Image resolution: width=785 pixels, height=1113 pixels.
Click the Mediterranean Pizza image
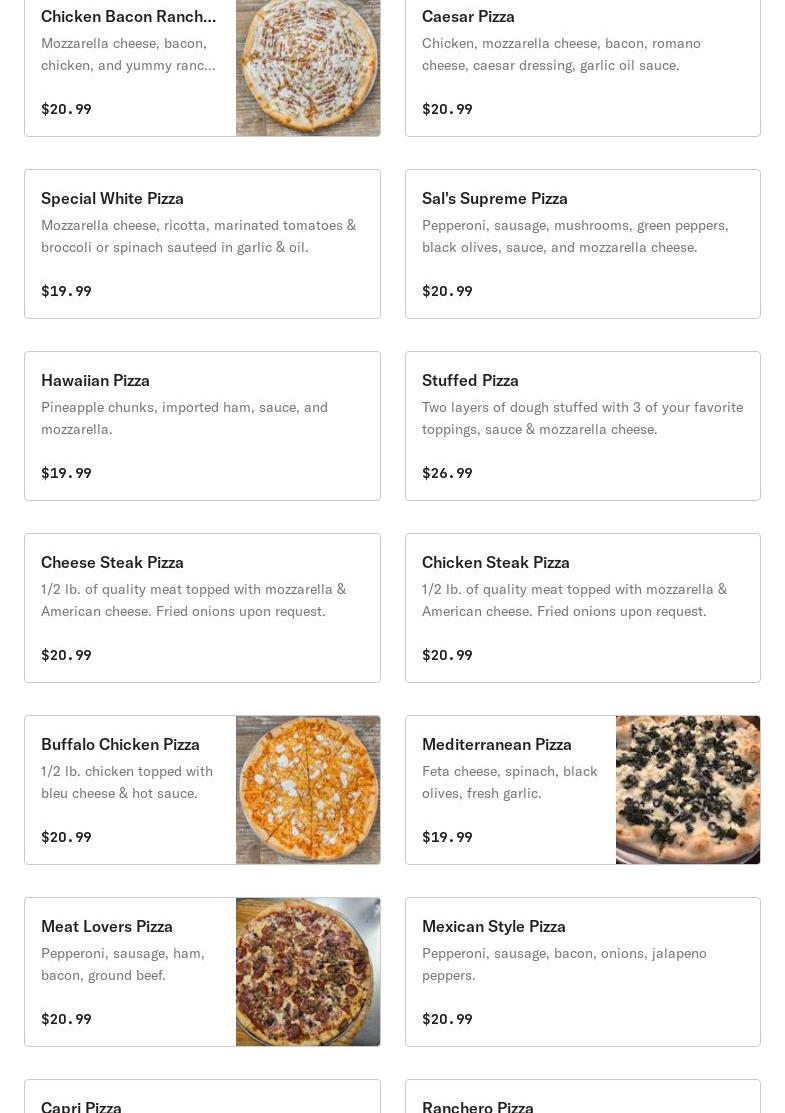click(688, 790)
